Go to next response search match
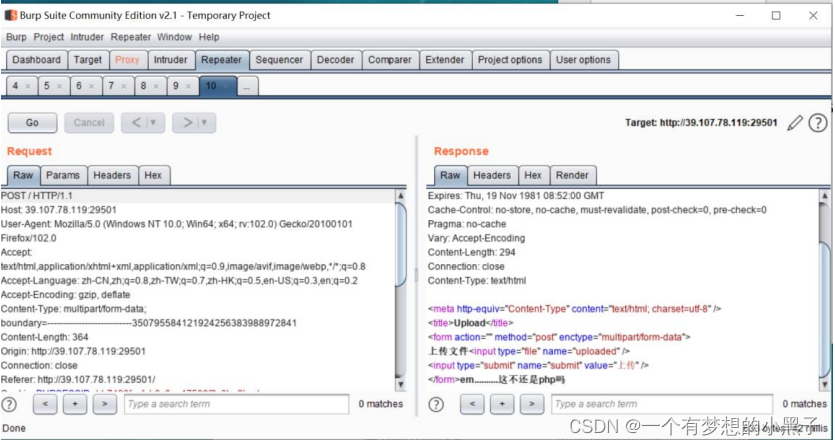The image size is (835, 445). tap(531, 404)
